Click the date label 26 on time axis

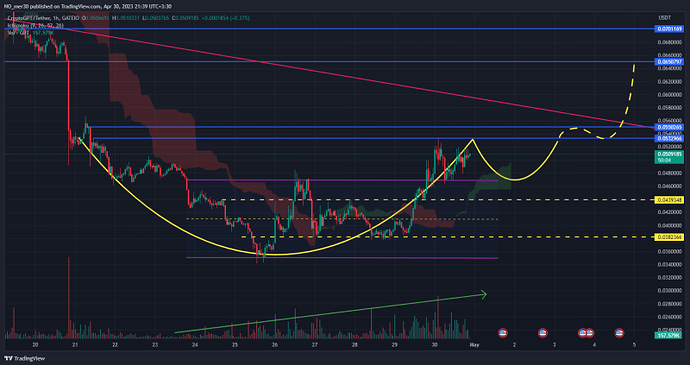[x=275, y=345]
